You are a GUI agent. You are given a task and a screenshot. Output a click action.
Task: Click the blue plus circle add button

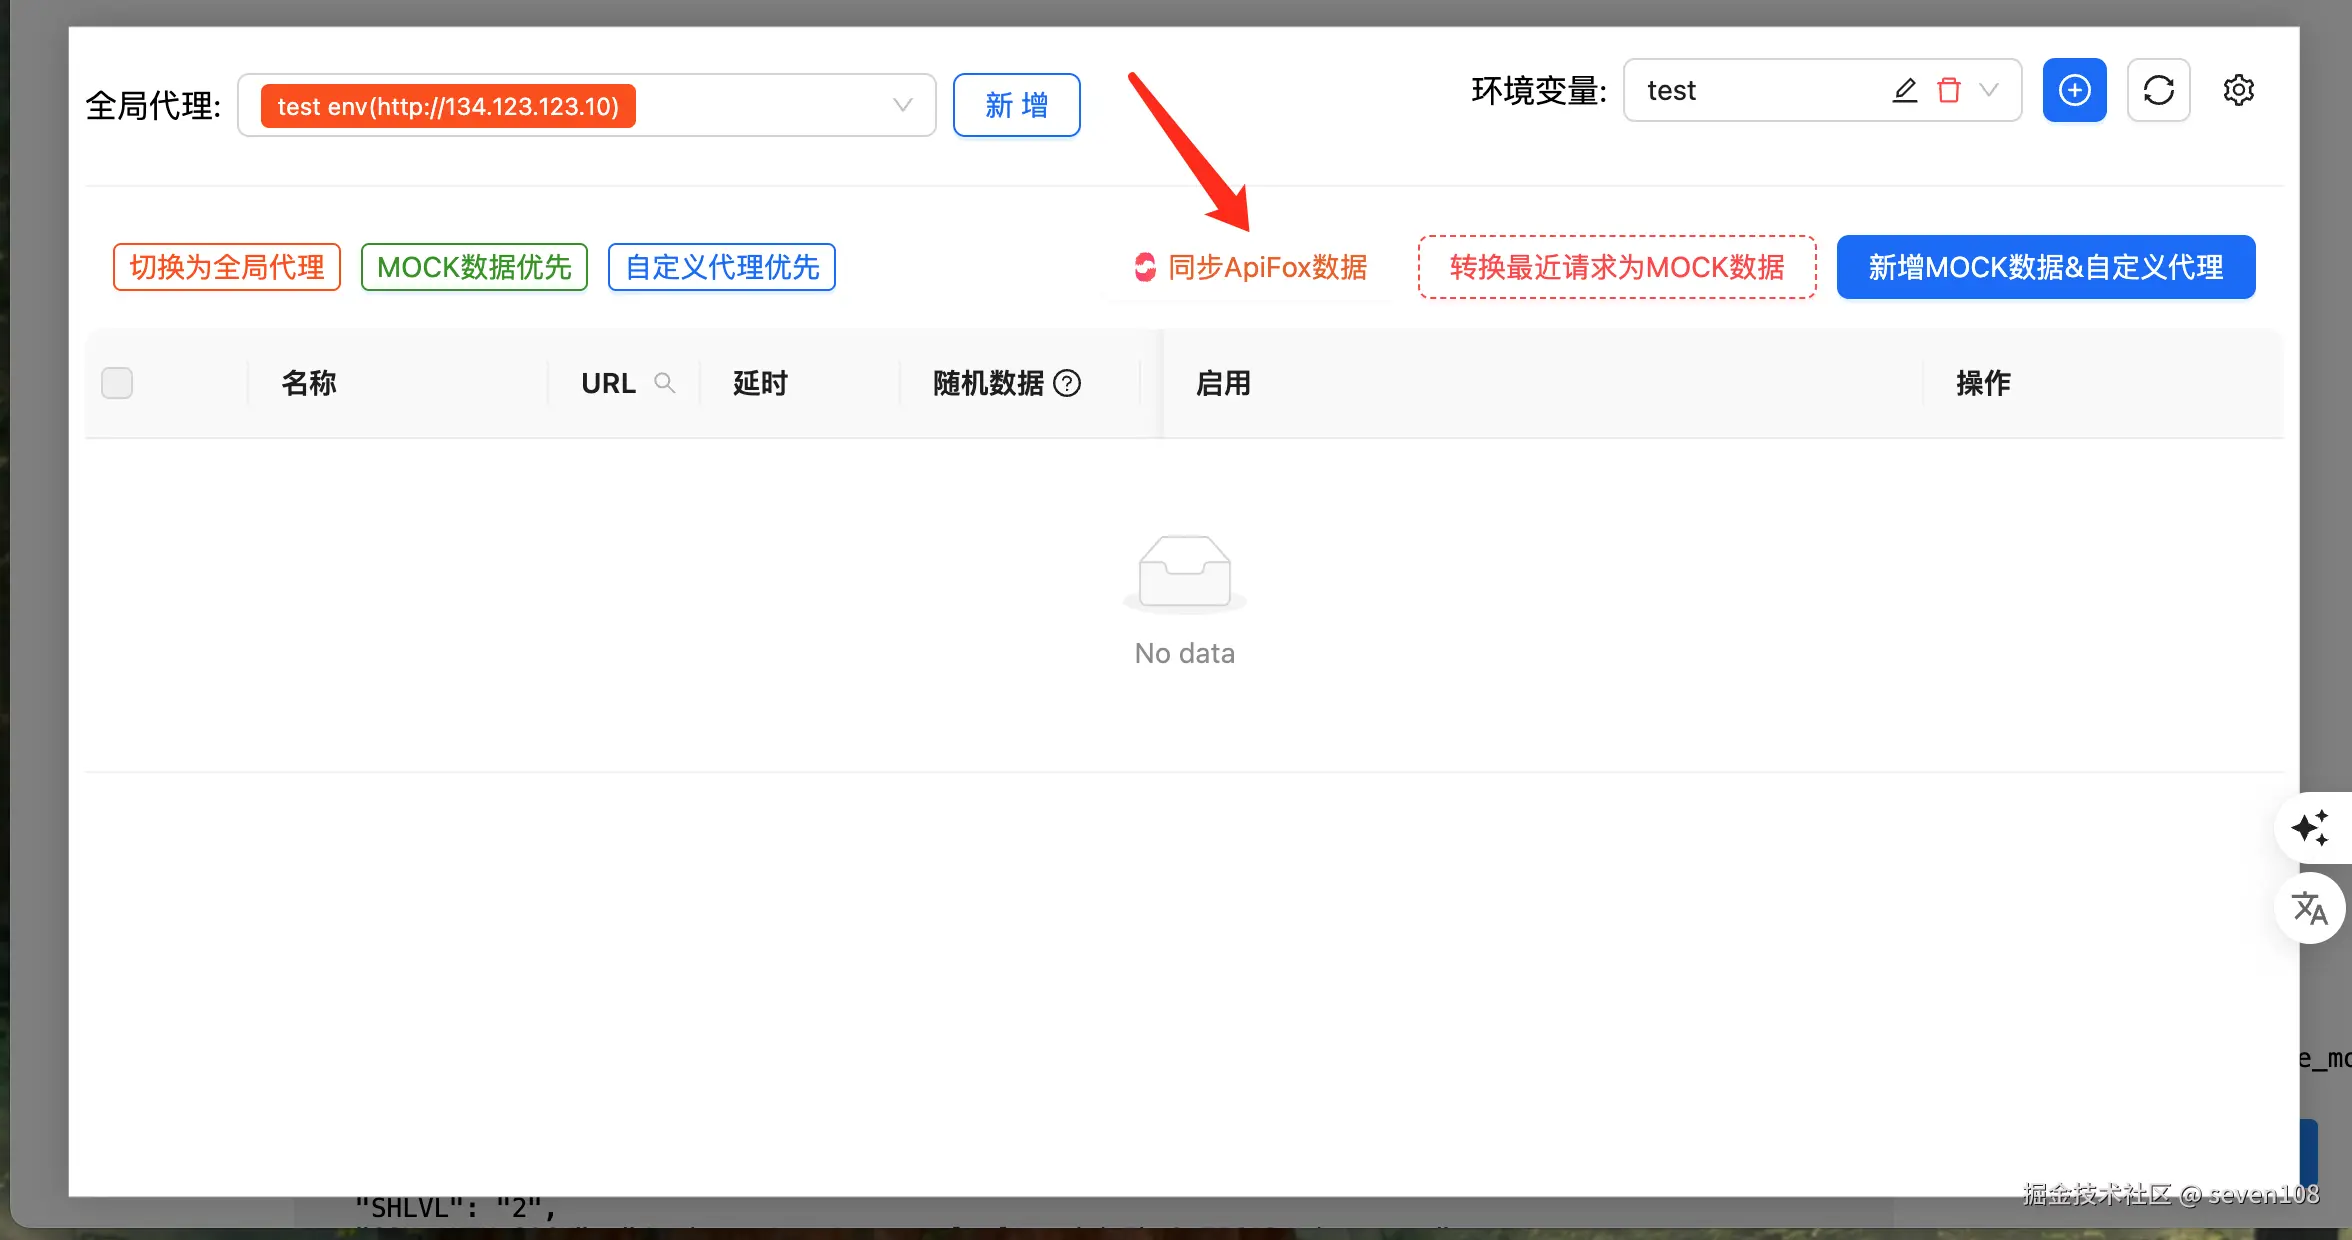click(x=2074, y=90)
